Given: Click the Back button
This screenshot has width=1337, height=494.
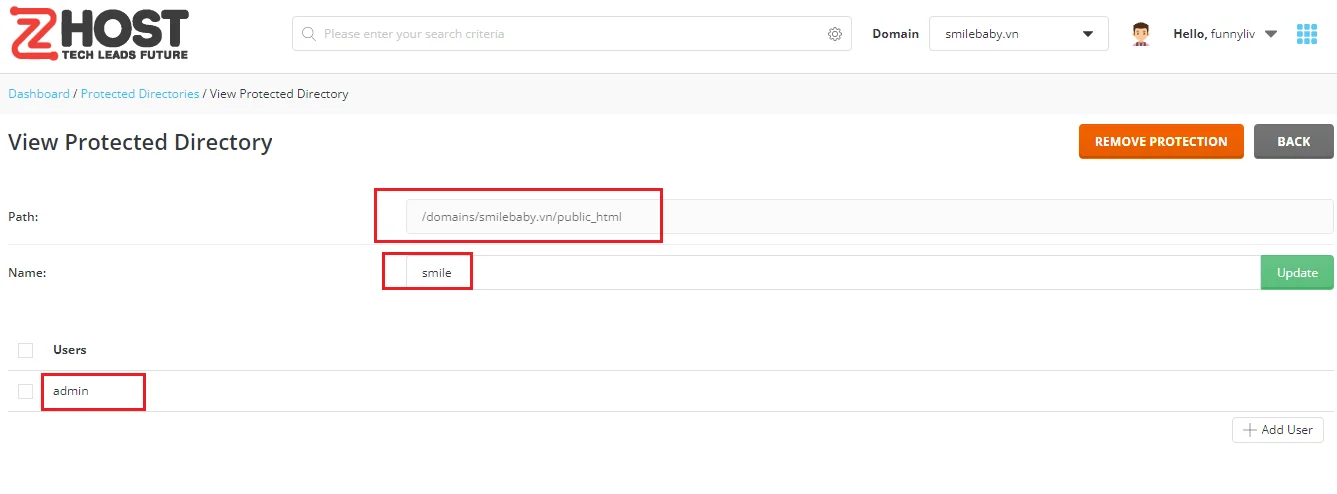Looking at the screenshot, I should click(x=1293, y=142).
